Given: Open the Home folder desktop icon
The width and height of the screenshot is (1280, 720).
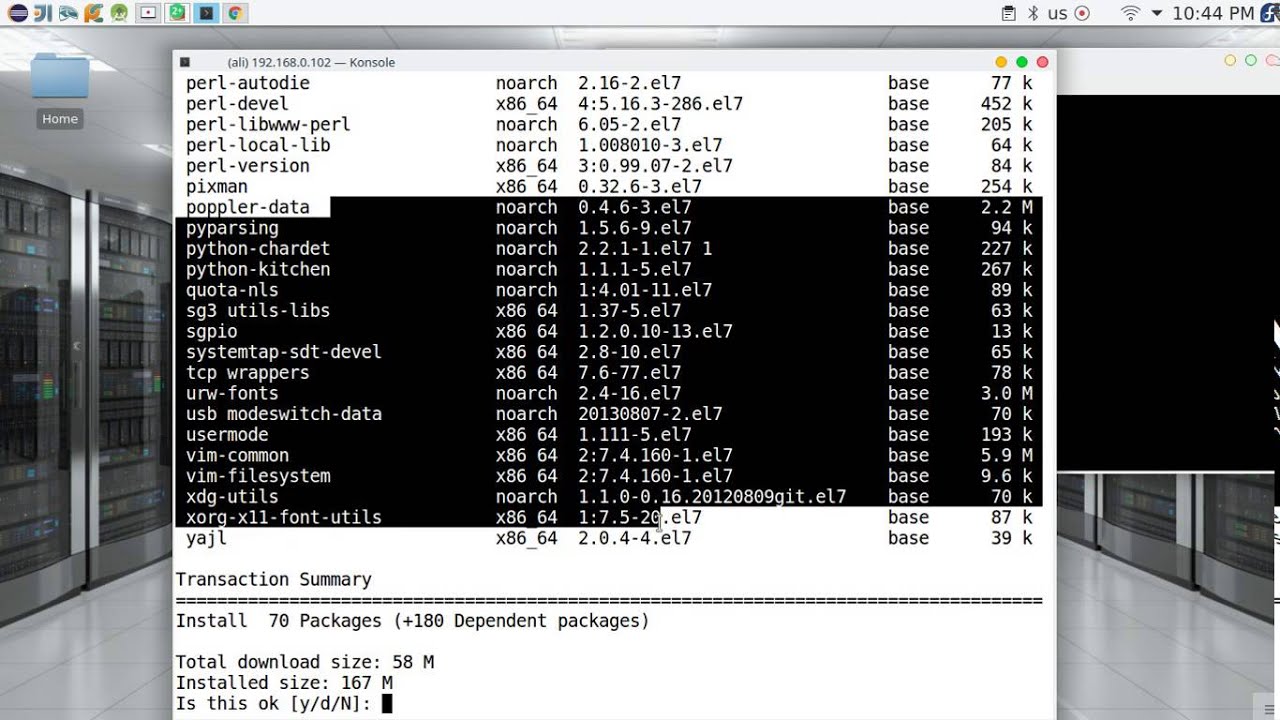Looking at the screenshot, I should coord(60,91).
